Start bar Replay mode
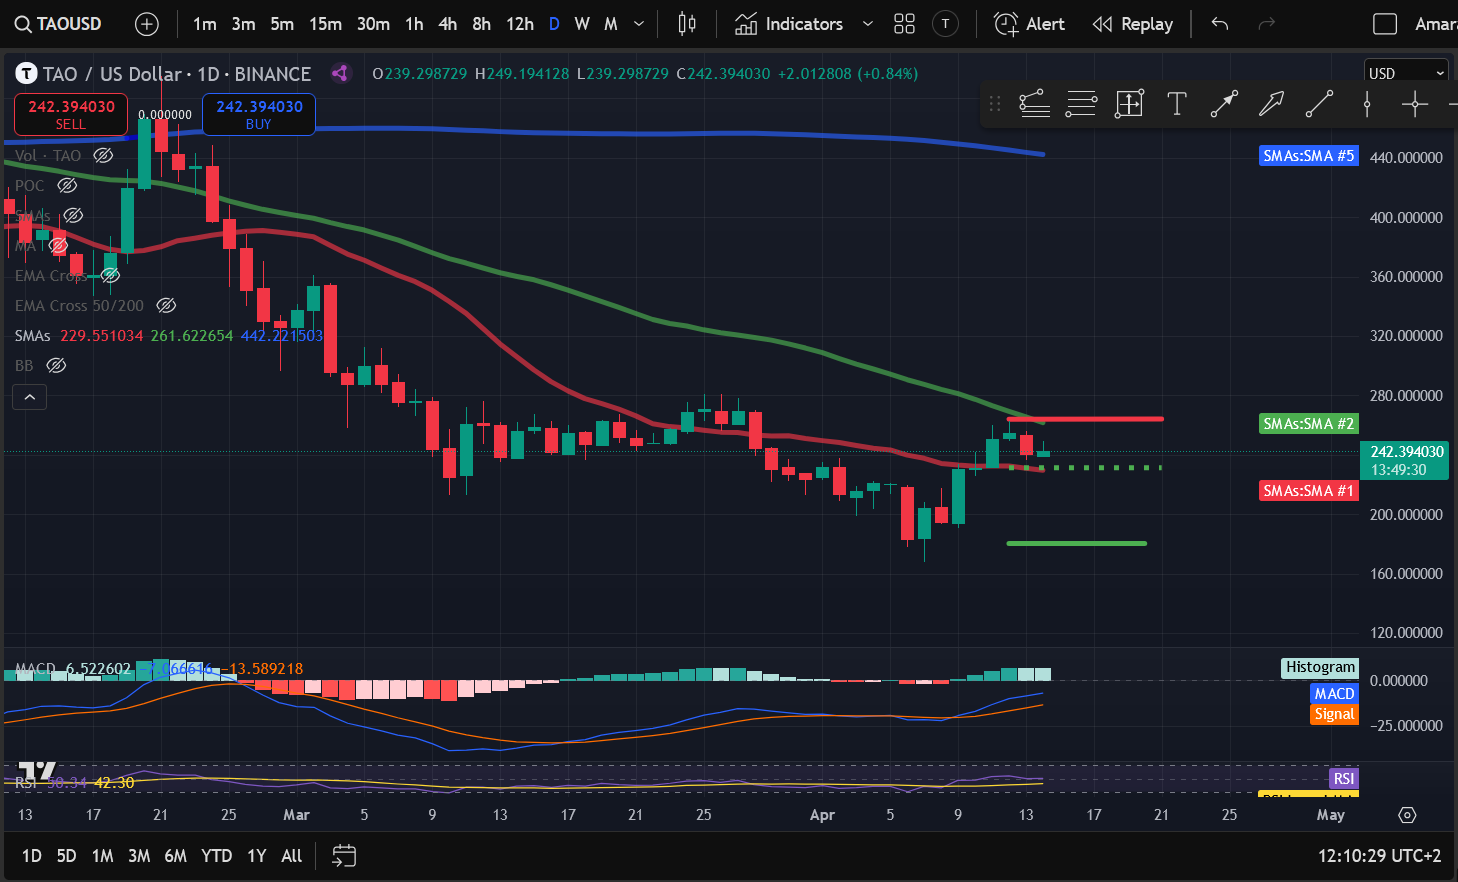The width and height of the screenshot is (1458, 882). (1132, 24)
